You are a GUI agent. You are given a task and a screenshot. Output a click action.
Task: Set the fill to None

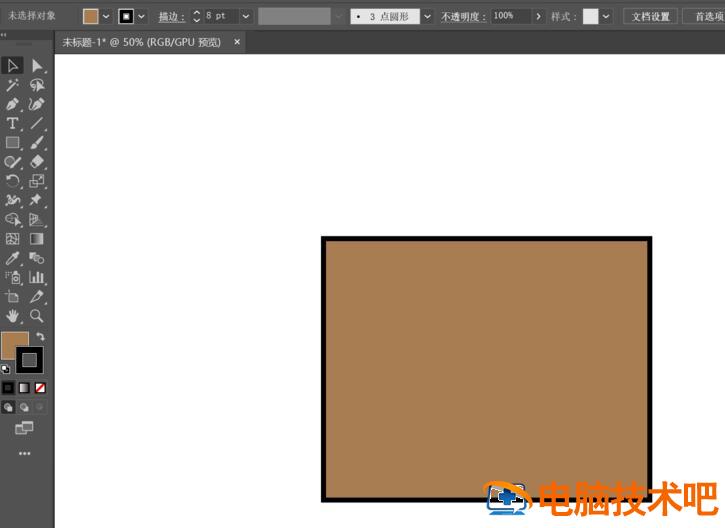[40, 387]
